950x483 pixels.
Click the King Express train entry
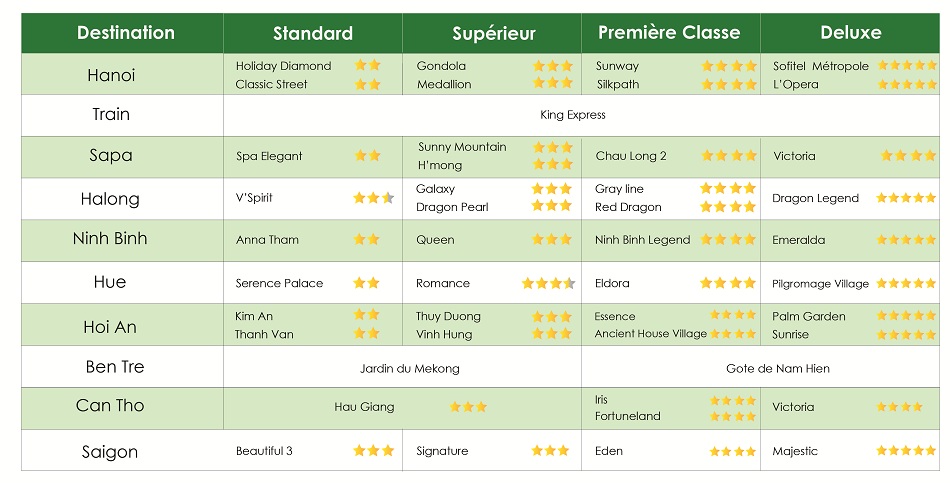pyautogui.click(x=573, y=115)
